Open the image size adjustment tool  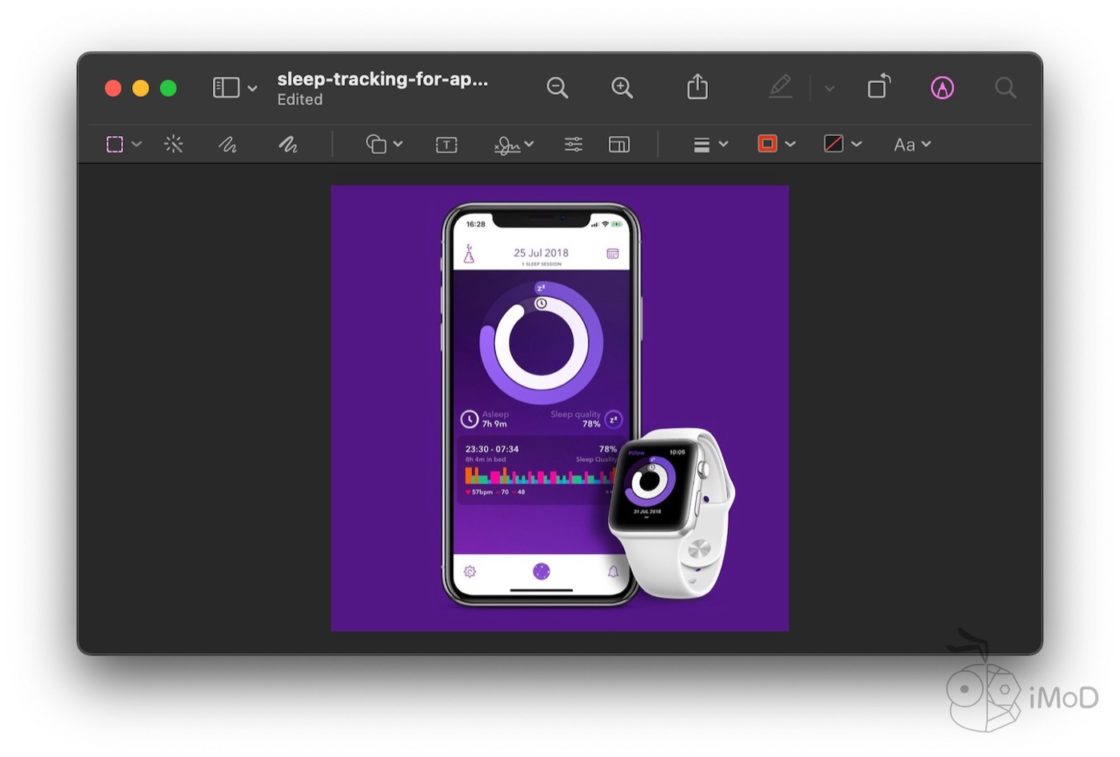(x=619, y=144)
